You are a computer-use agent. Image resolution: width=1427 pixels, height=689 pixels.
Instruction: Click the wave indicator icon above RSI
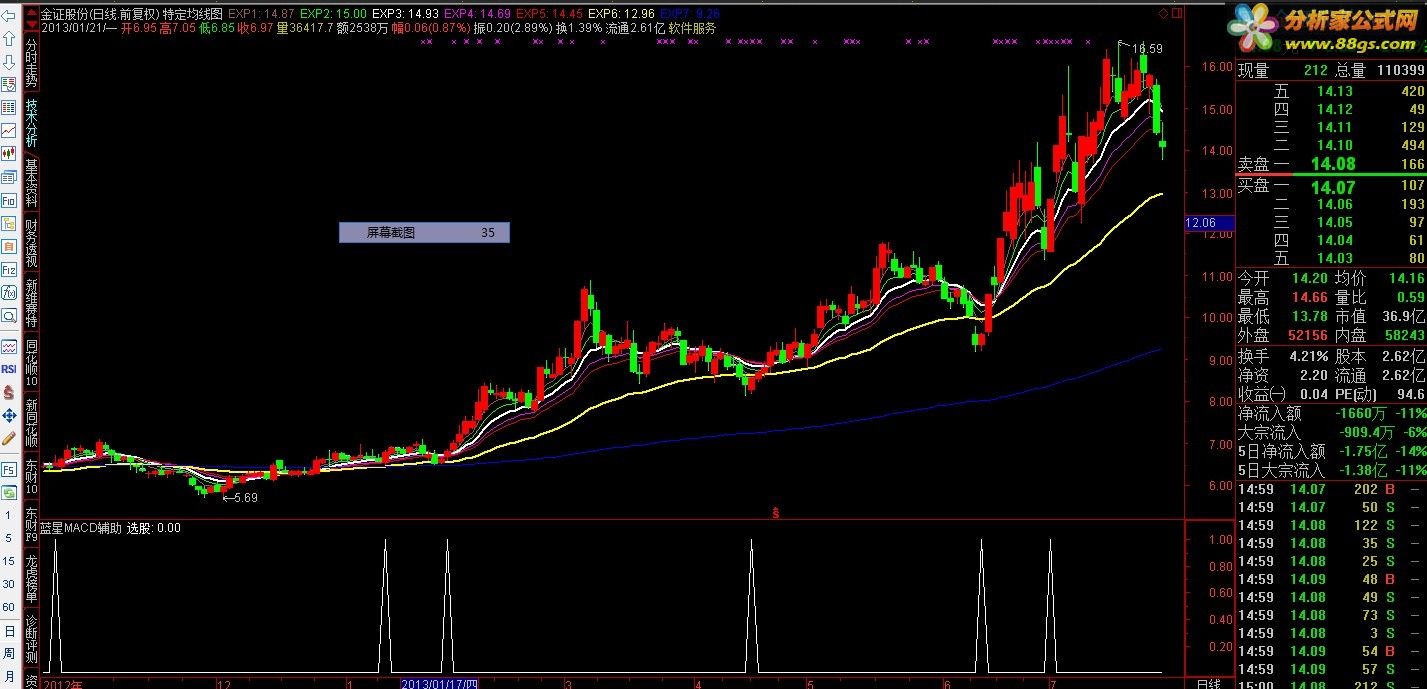pyautogui.click(x=8, y=346)
